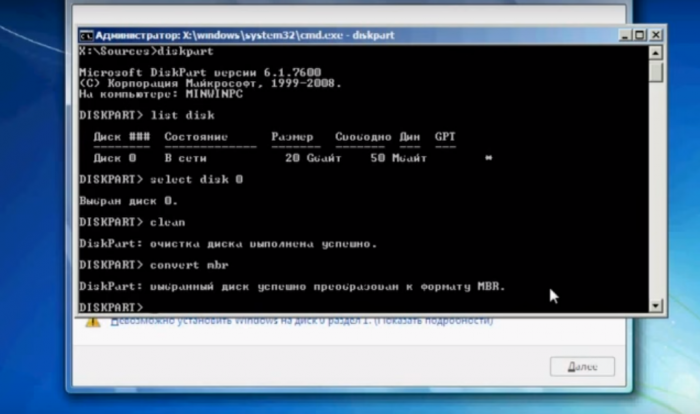Viewport: 700px width, 414px height.
Task: Click the yellow warning icon below the console
Action: (x=92, y=323)
